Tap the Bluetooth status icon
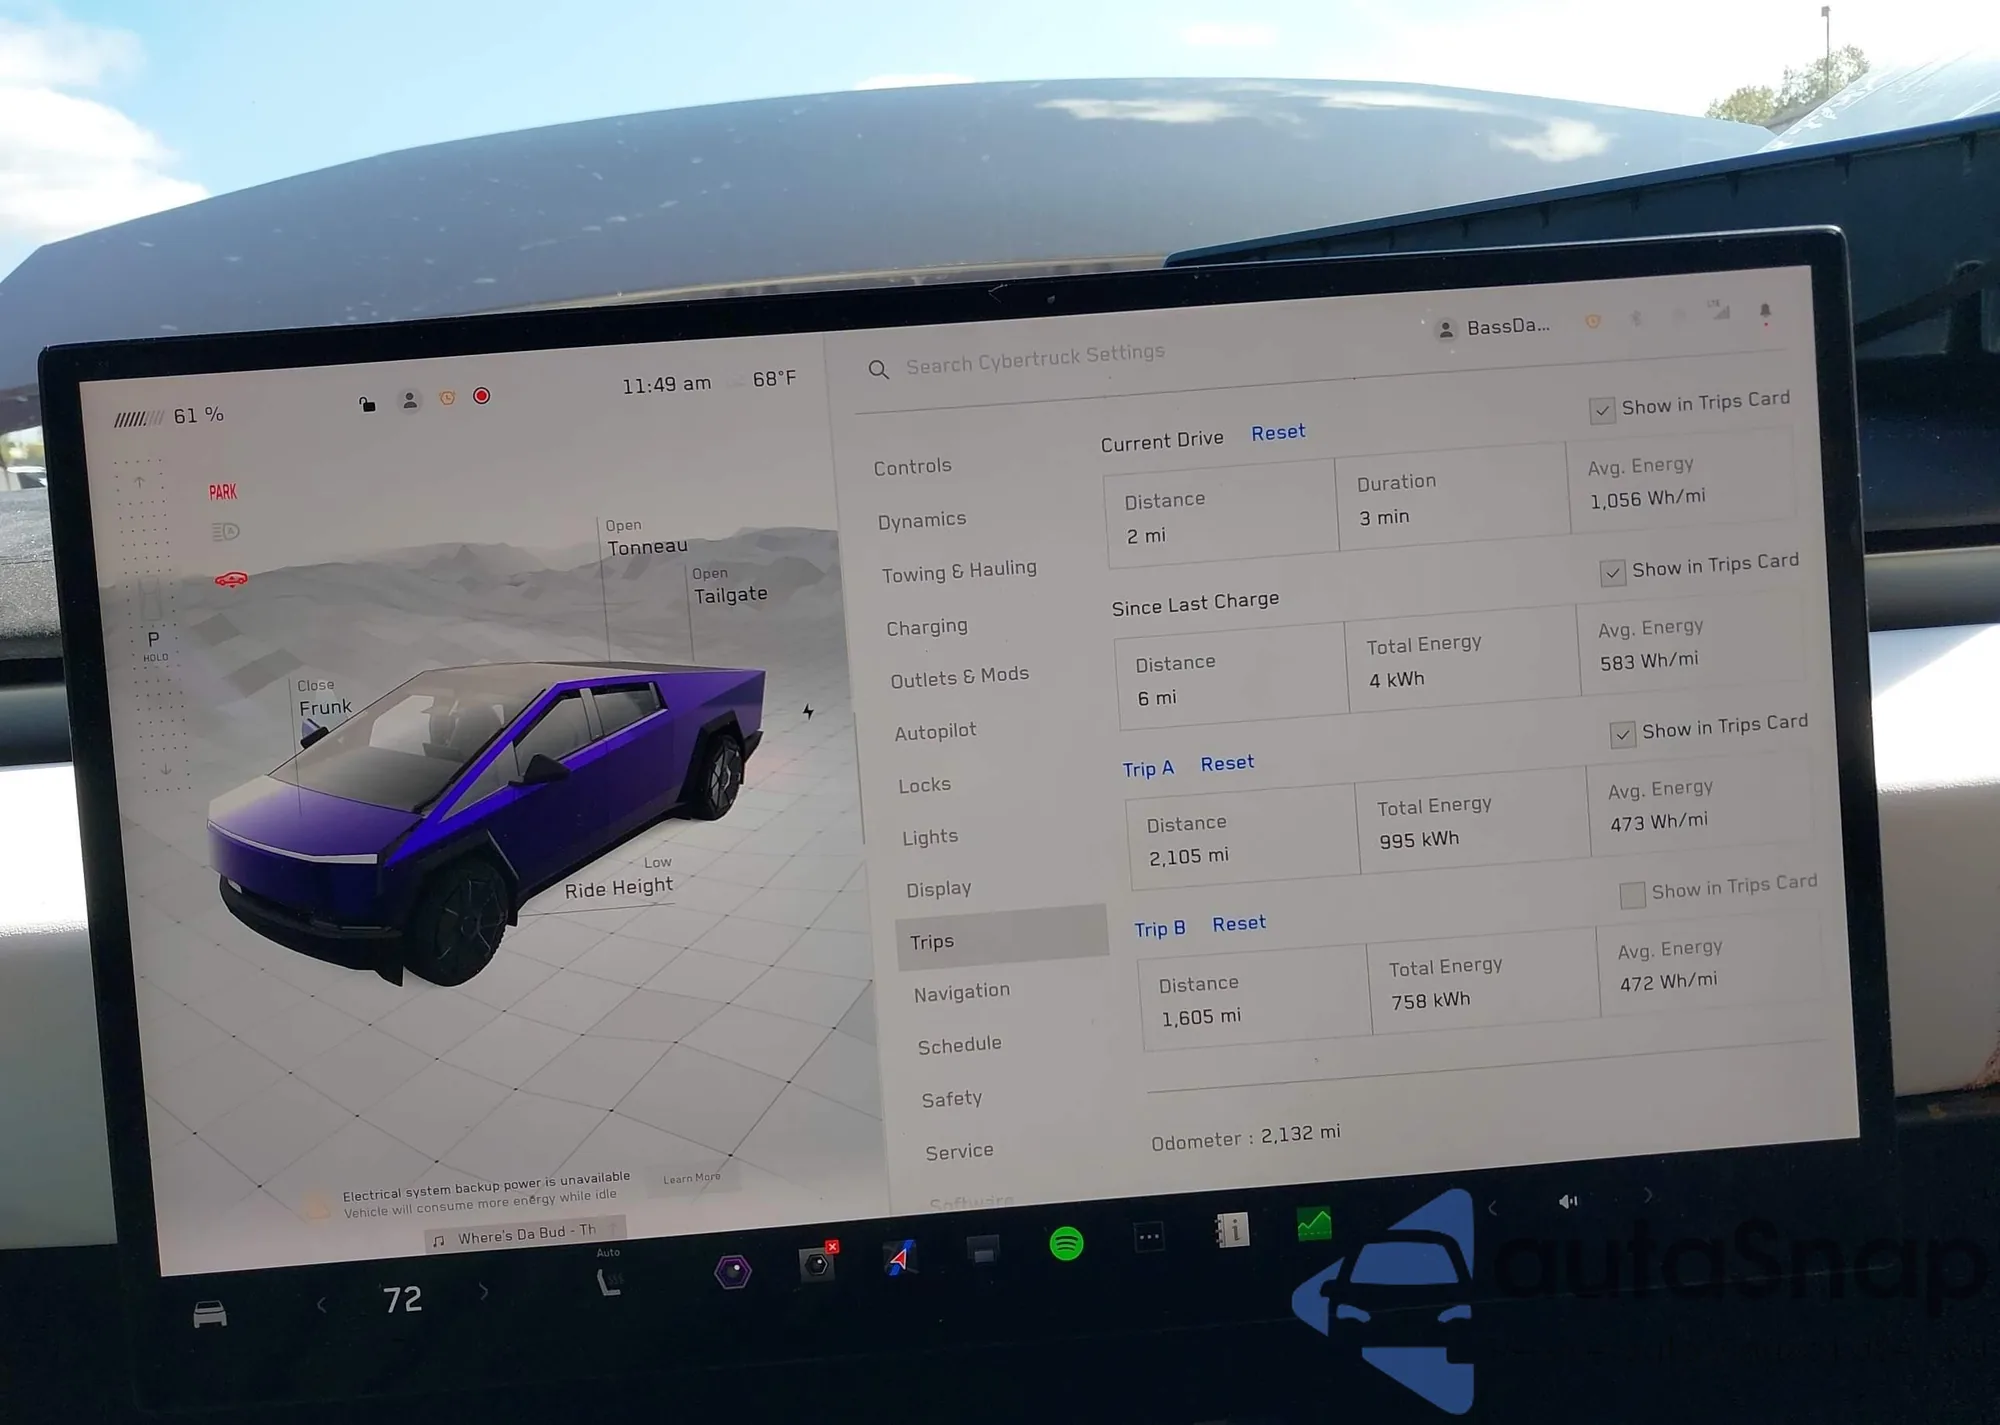This screenshot has height=1425, width=2000. click(1637, 318)
